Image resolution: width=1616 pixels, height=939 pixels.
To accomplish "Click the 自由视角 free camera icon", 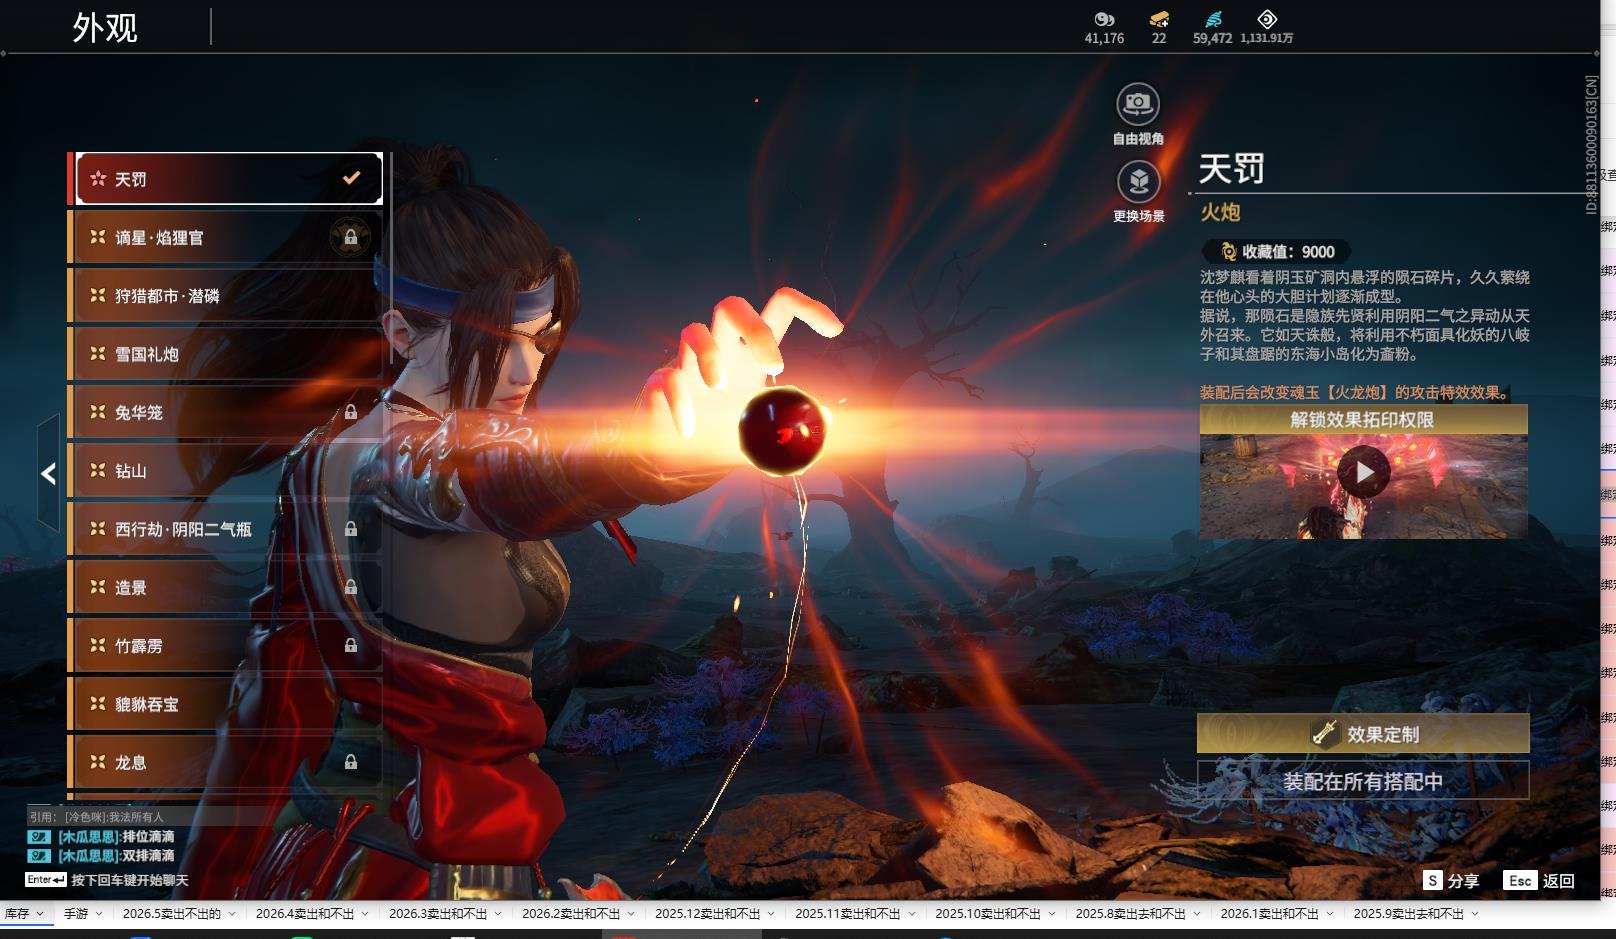I will [x=1138, y=103].
